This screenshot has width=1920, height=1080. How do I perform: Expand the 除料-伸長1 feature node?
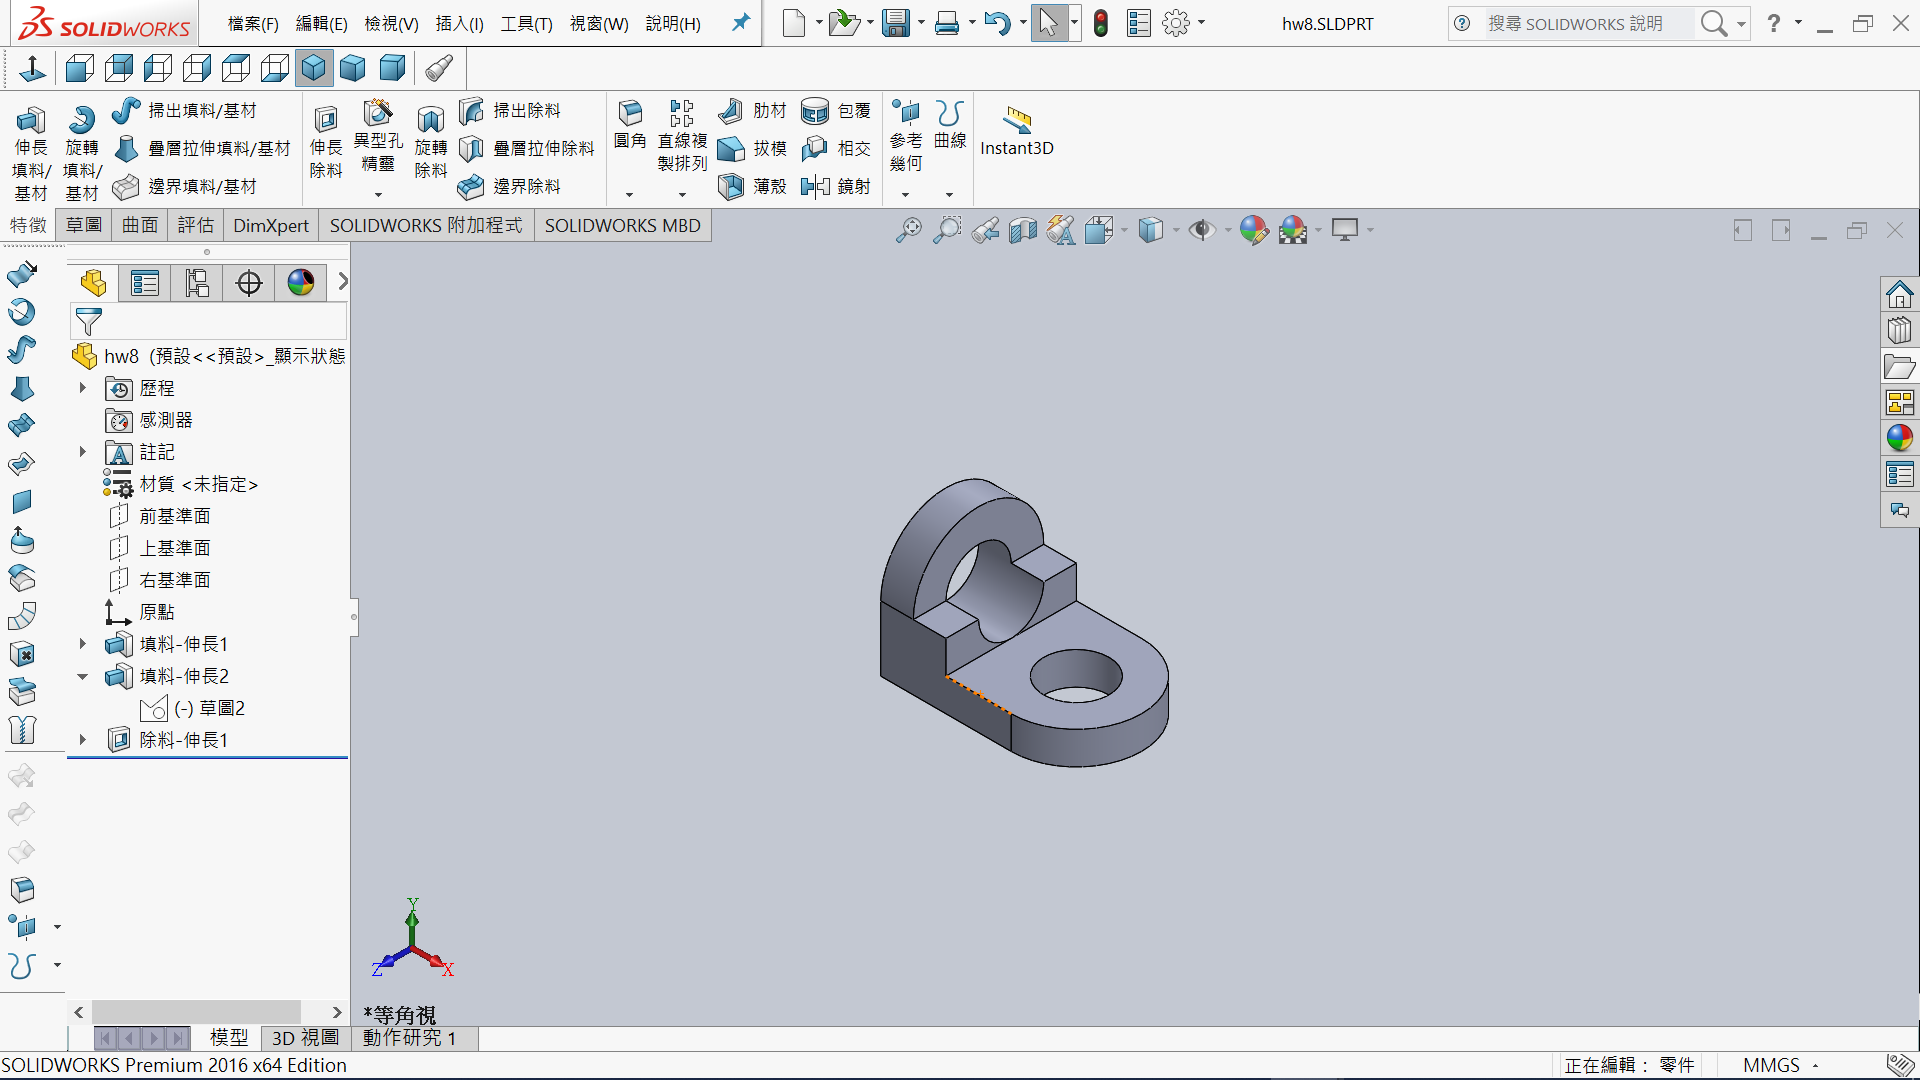click(83, 740)
